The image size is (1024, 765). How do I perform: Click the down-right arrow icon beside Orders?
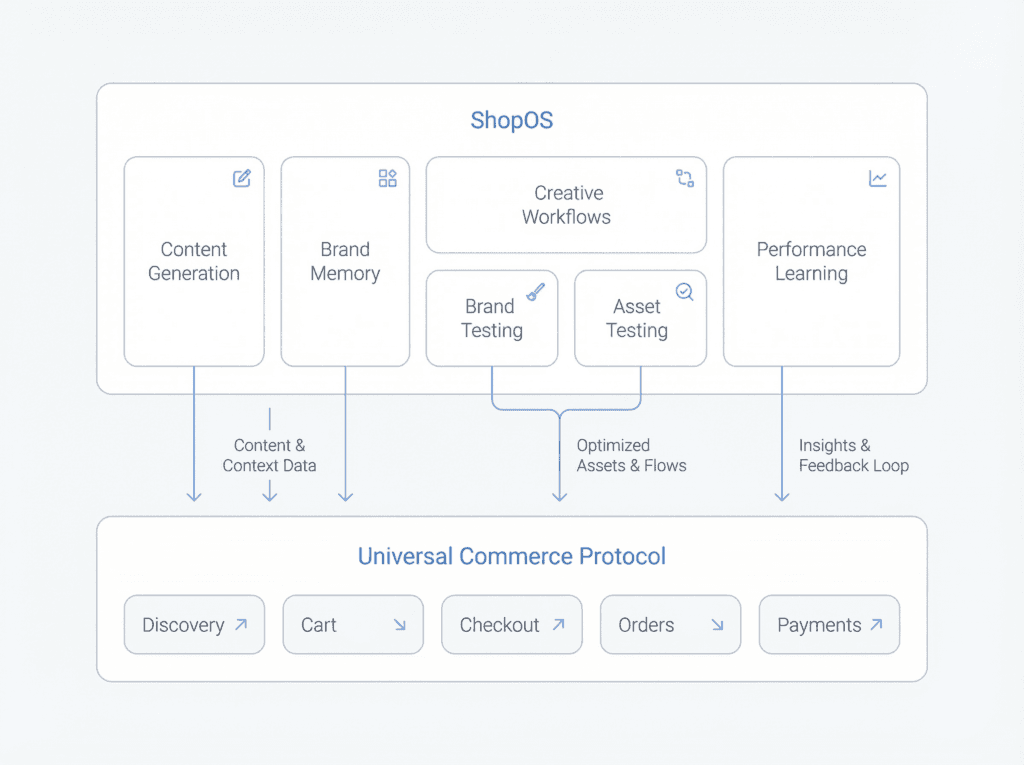(717, 625)
